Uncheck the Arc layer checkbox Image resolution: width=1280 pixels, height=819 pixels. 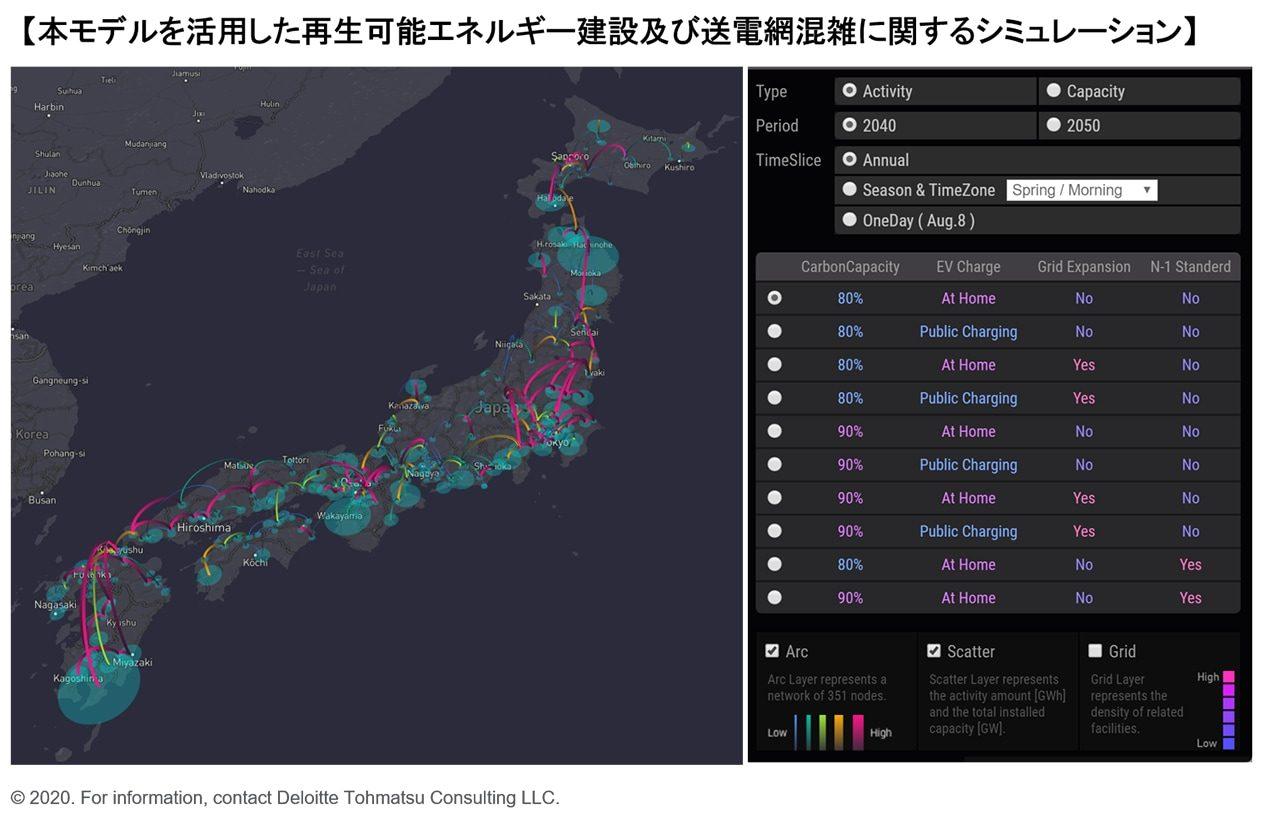point(772,651)
